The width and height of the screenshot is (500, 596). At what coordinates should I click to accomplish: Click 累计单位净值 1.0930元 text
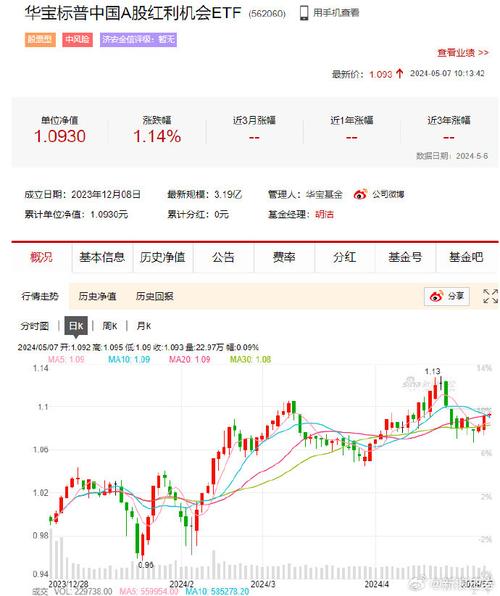click(x=76, y=214)
